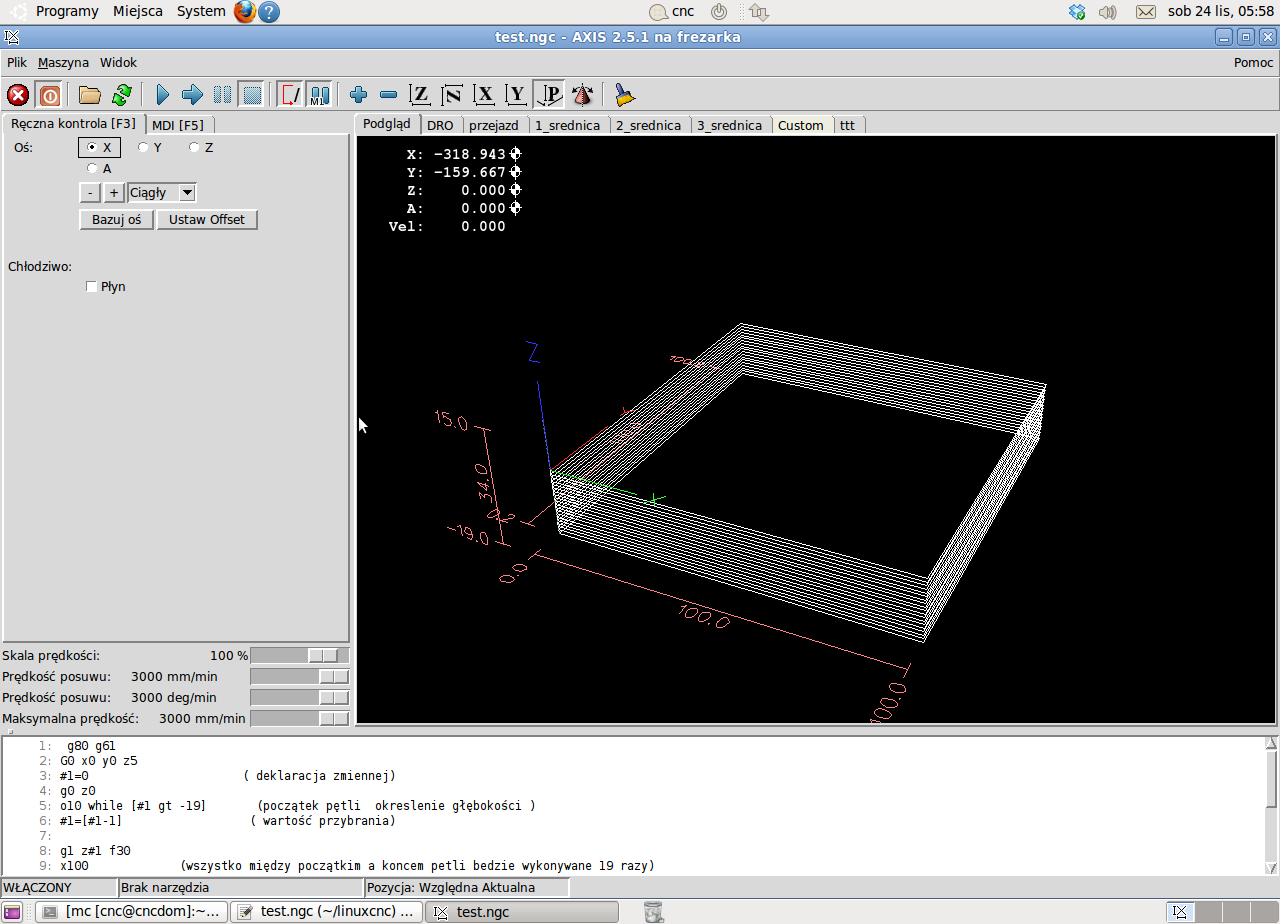The height and width of the screenshot is (924, 1280).
Task: Open a G-code file with folder icon
Action: [x=90, y=95]
